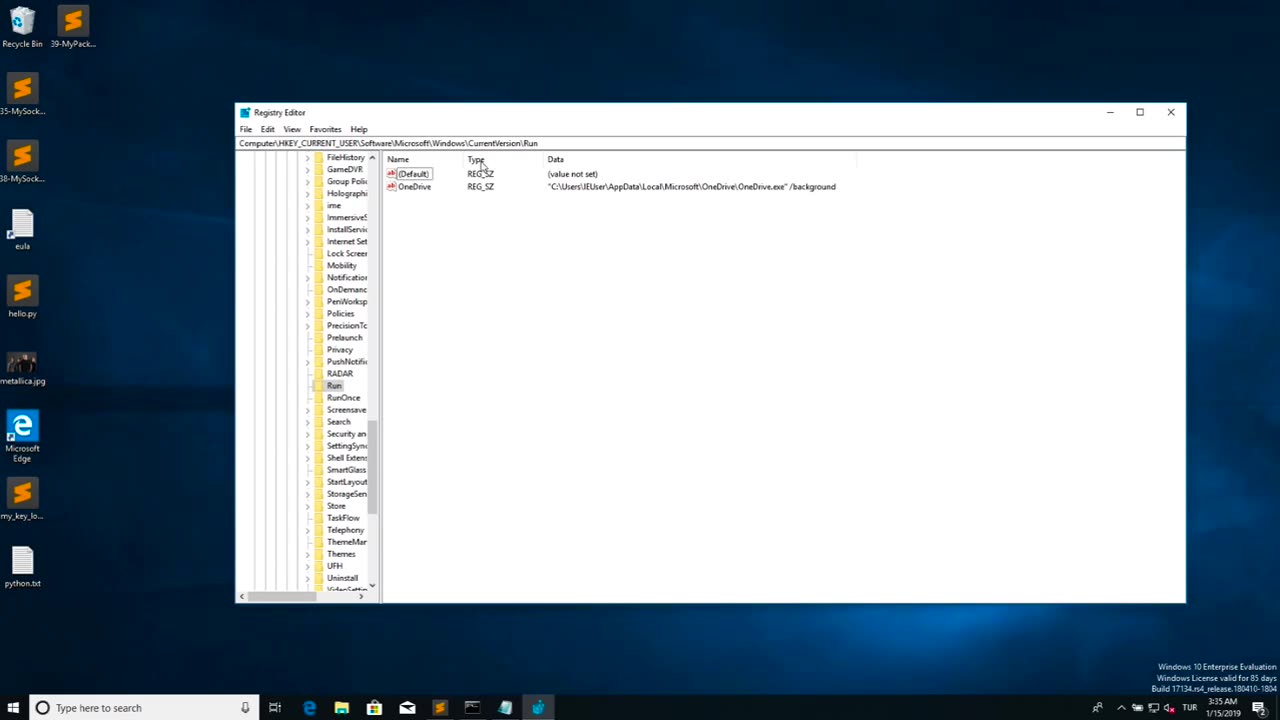
Task: Open Mail from the taskbar
Action: click(407, 708)
